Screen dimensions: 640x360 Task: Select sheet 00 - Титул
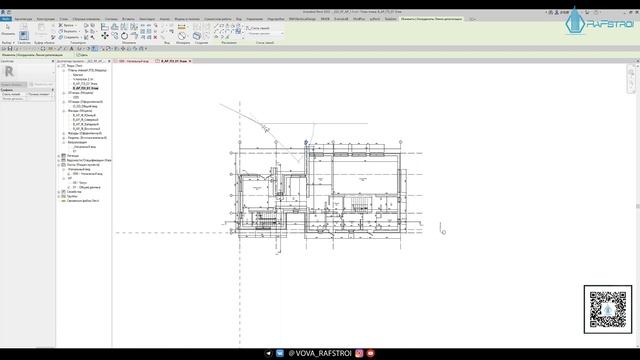(x=80, y=183)
